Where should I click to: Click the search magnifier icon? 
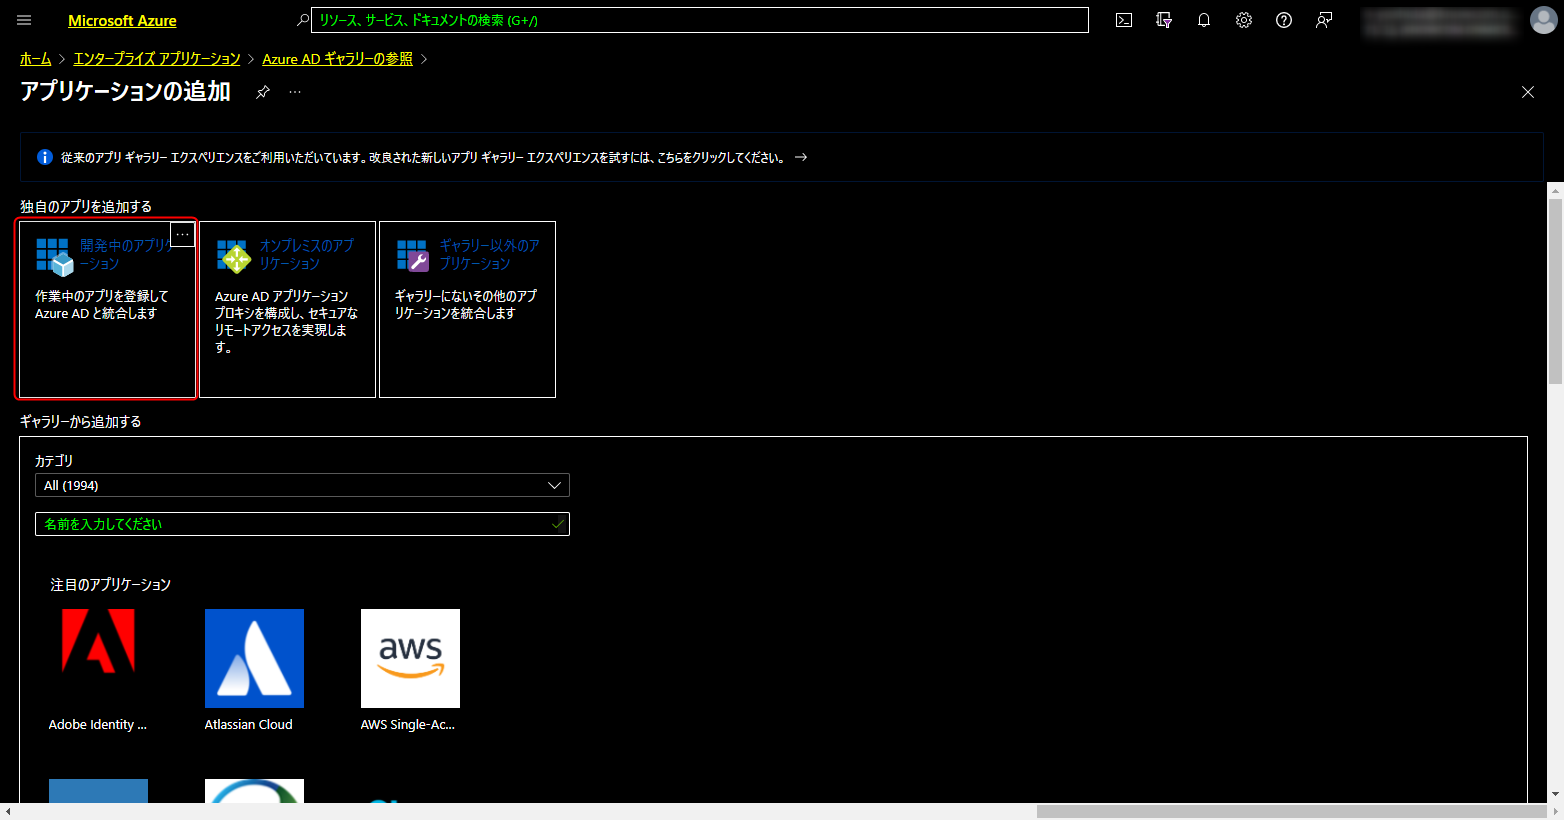pyautogui.click(x=303, y=20)
